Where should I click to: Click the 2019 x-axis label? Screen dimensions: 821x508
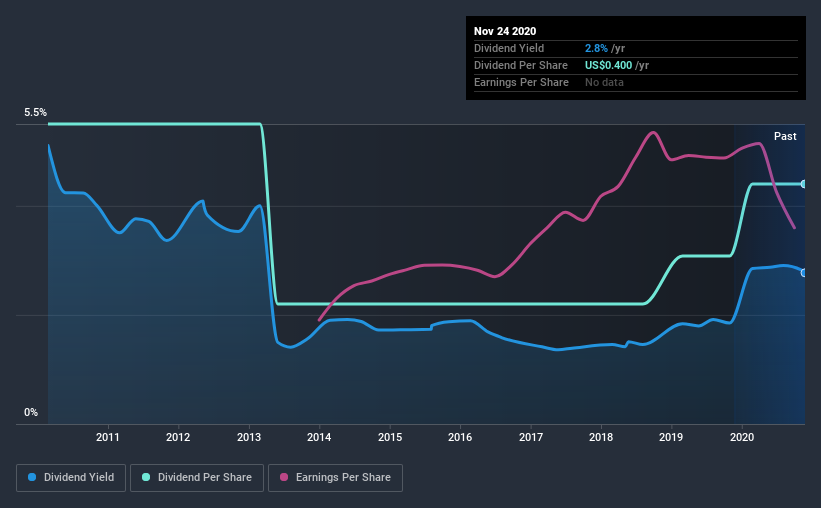coord(671,437)
